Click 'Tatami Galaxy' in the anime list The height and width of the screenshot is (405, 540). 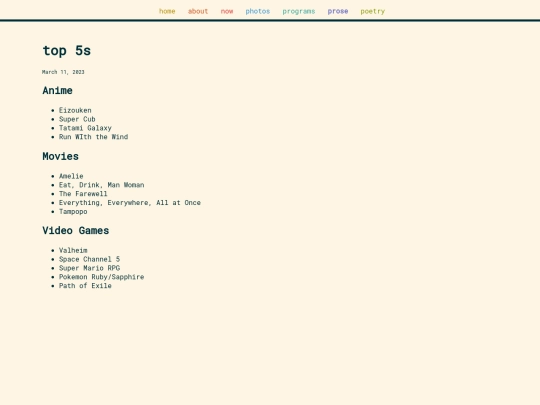85,128
